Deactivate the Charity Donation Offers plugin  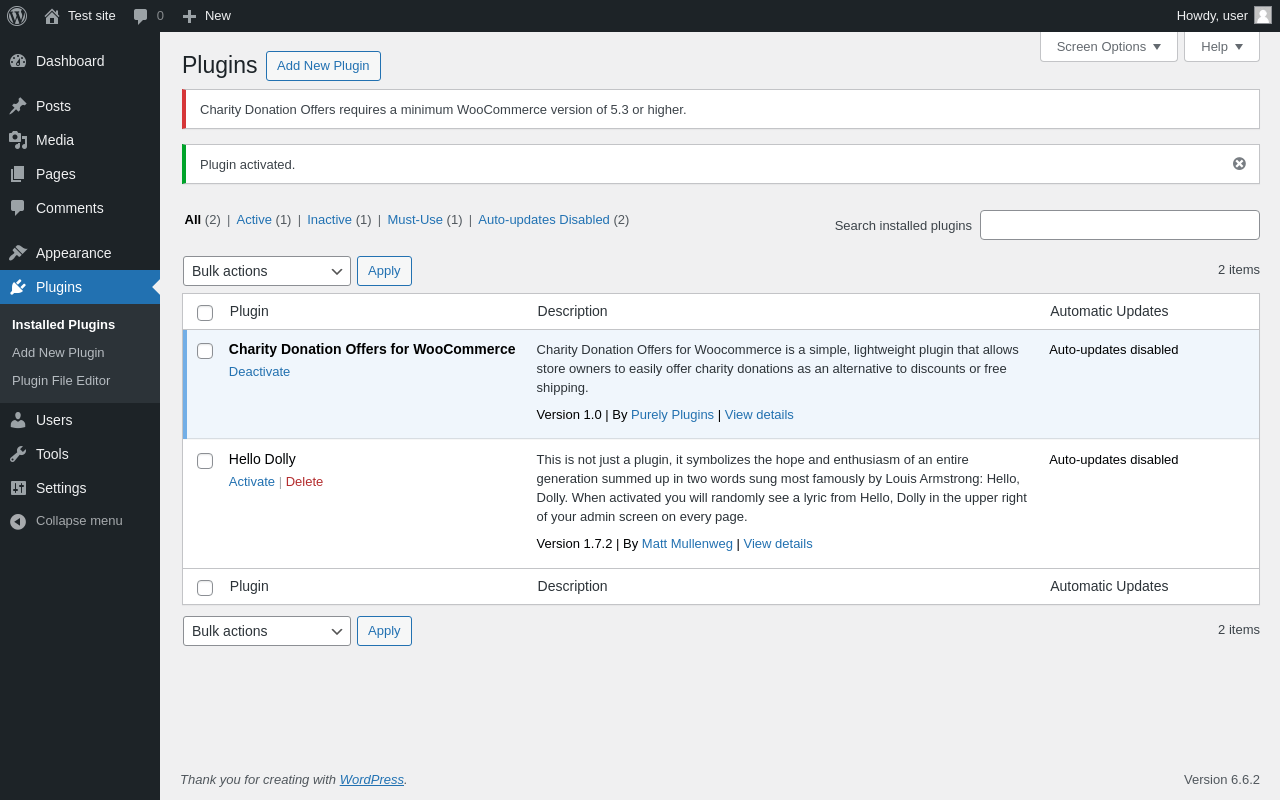[259, 372]
